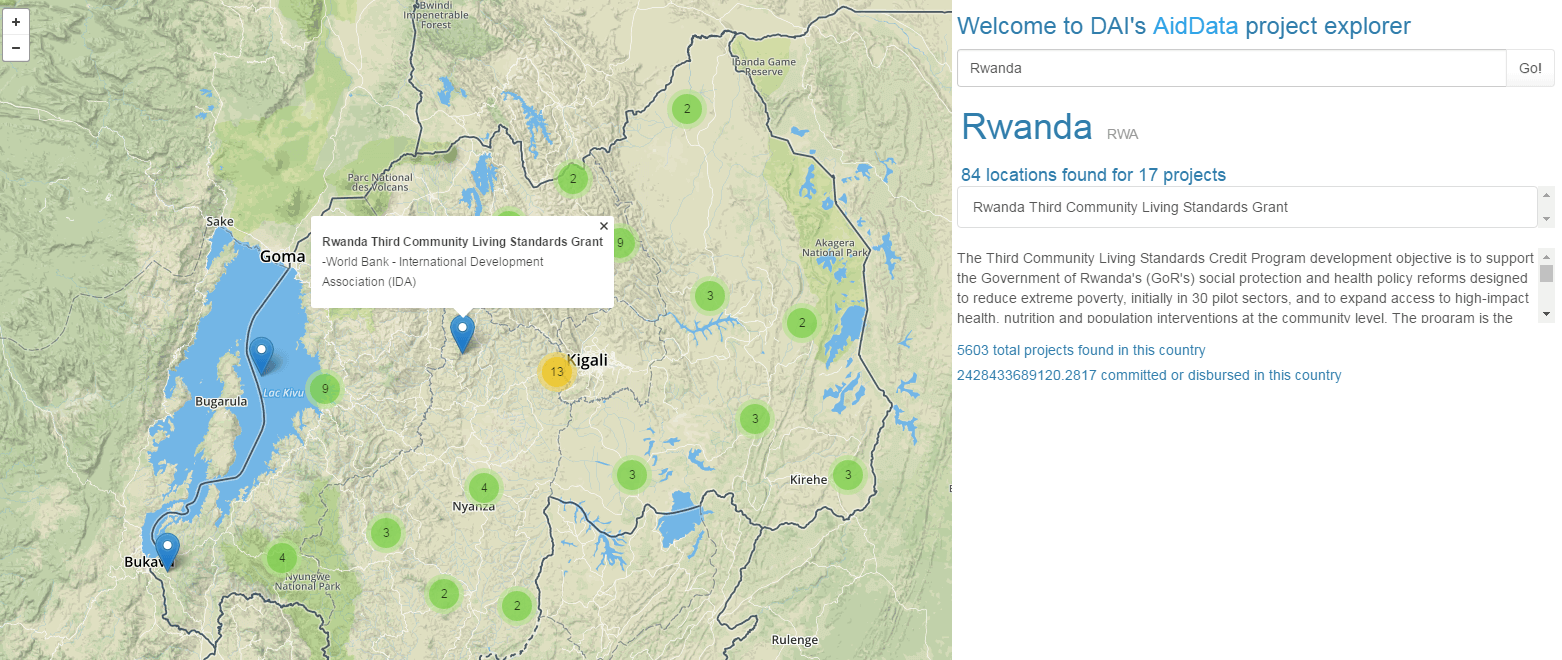Zoom in the map with plus button
This screenshot has height=660, width=1562.
point(16,21)
